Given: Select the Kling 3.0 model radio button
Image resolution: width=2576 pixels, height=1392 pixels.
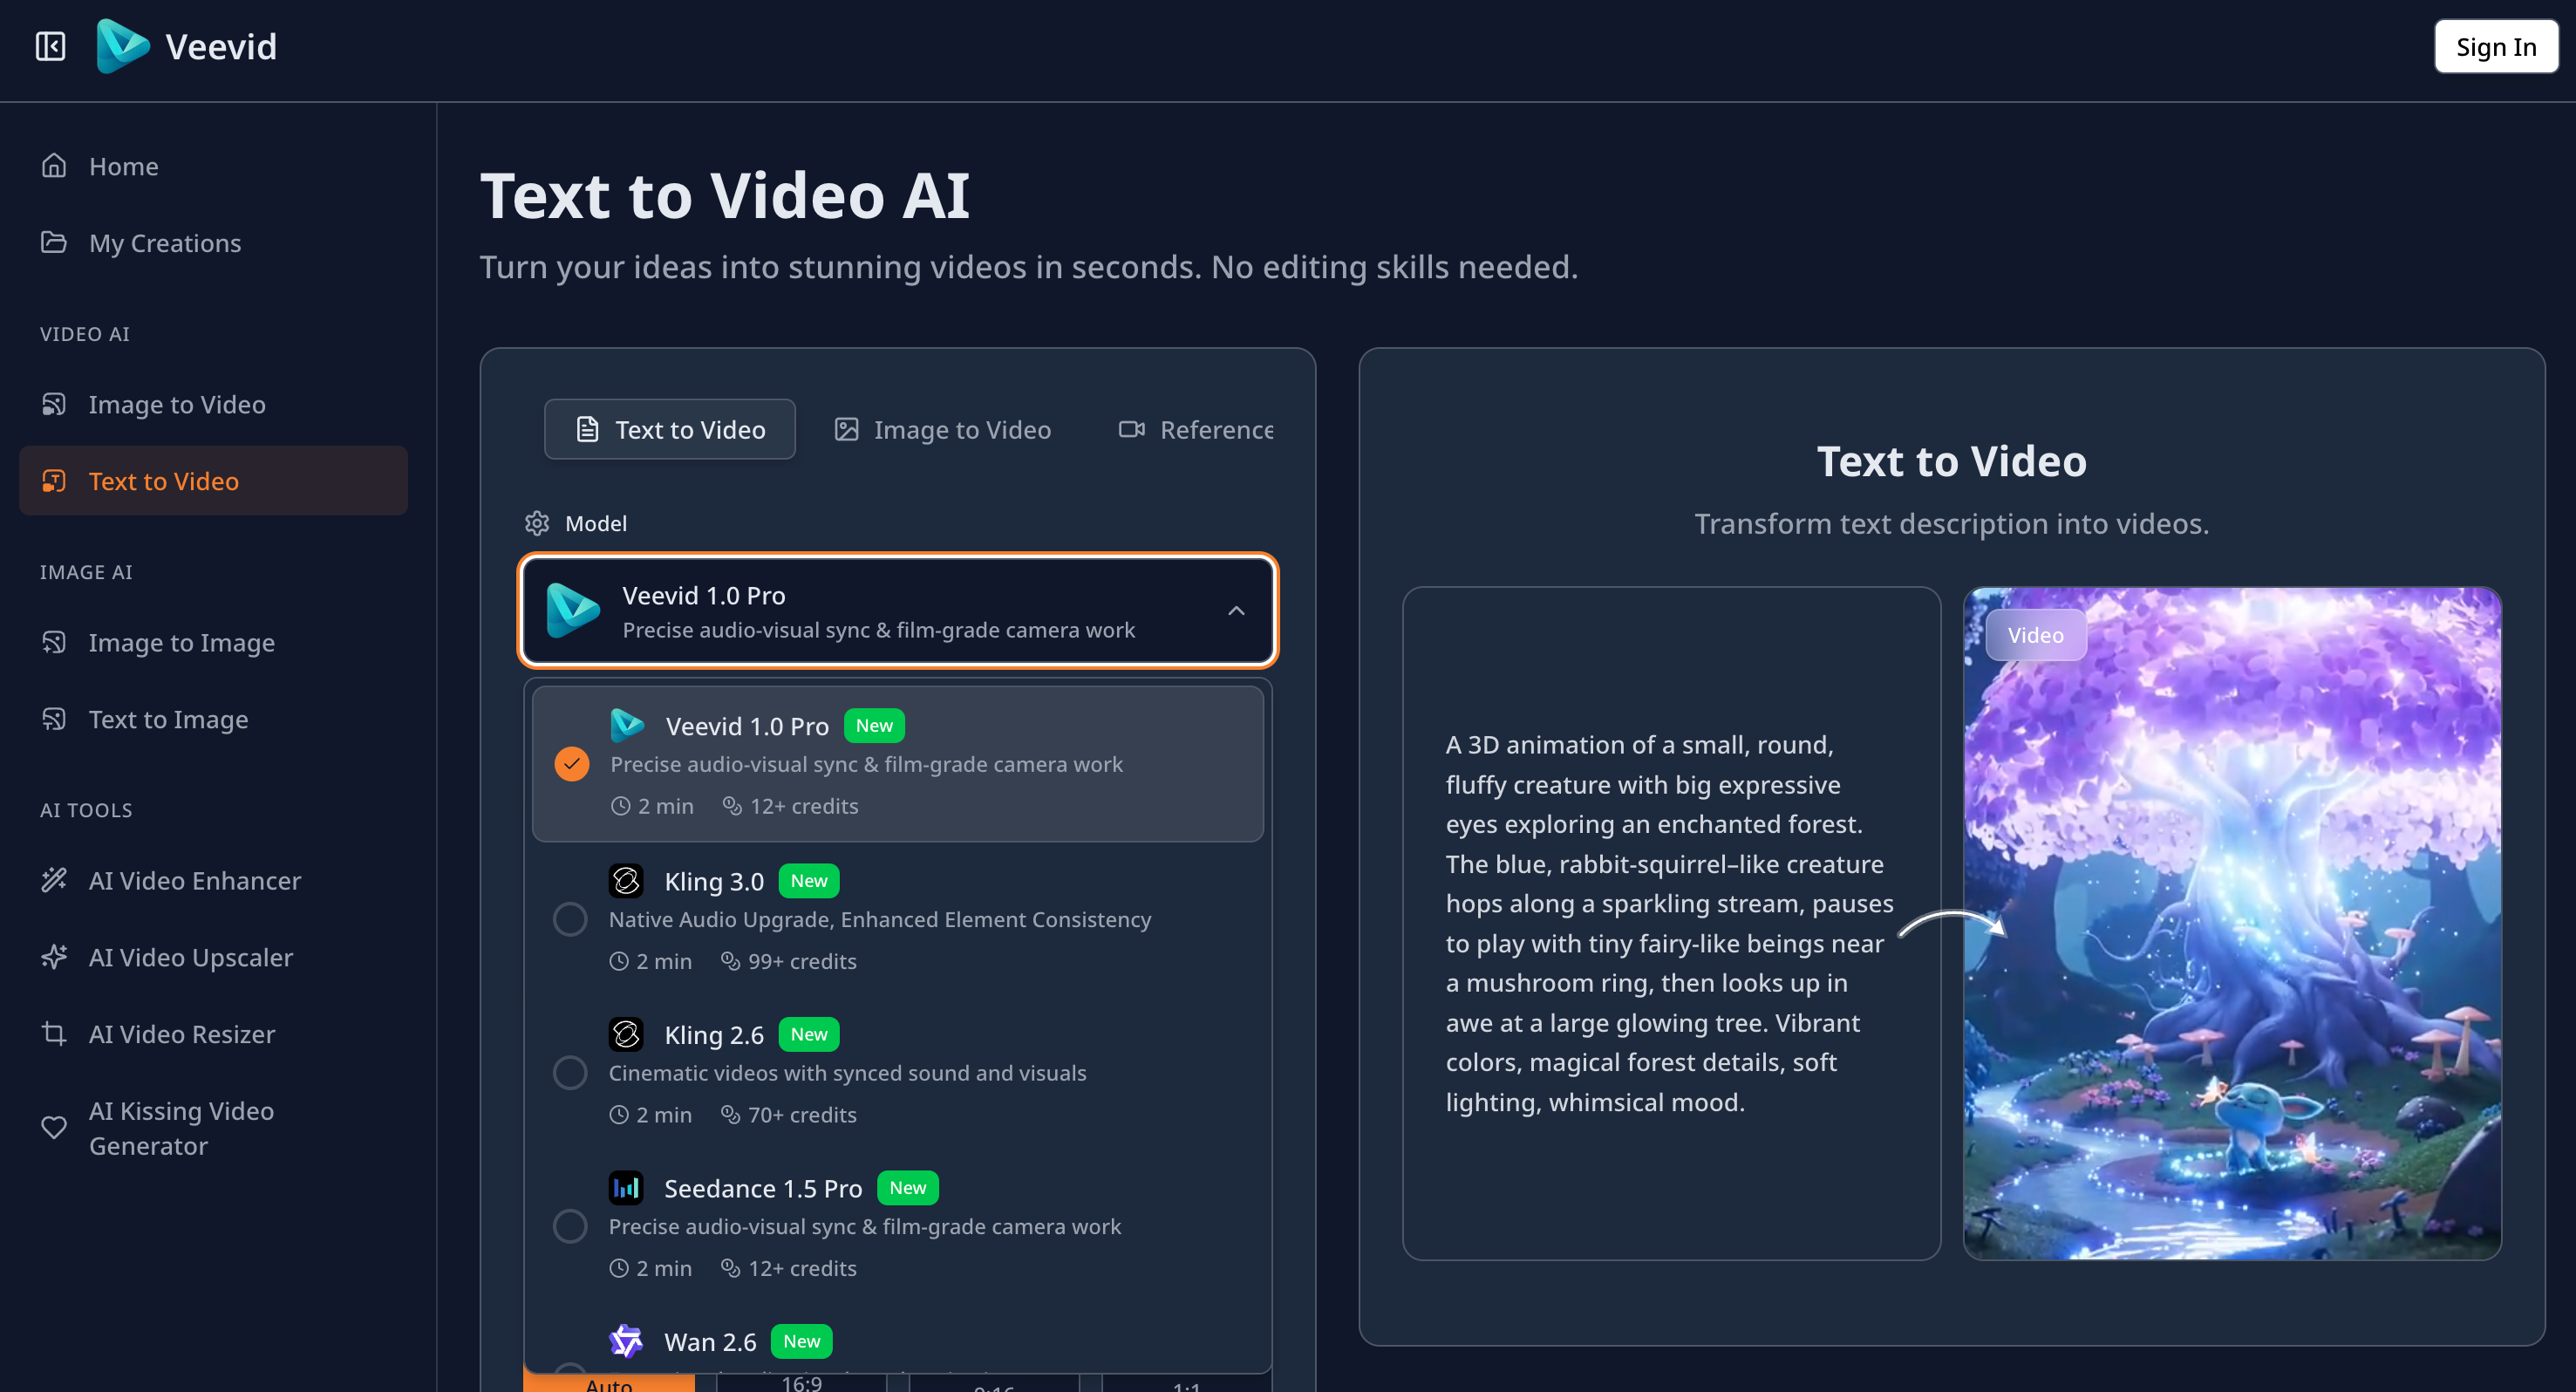Looking at the screenshot, I should pyautogui.click(x=570, y=918).
